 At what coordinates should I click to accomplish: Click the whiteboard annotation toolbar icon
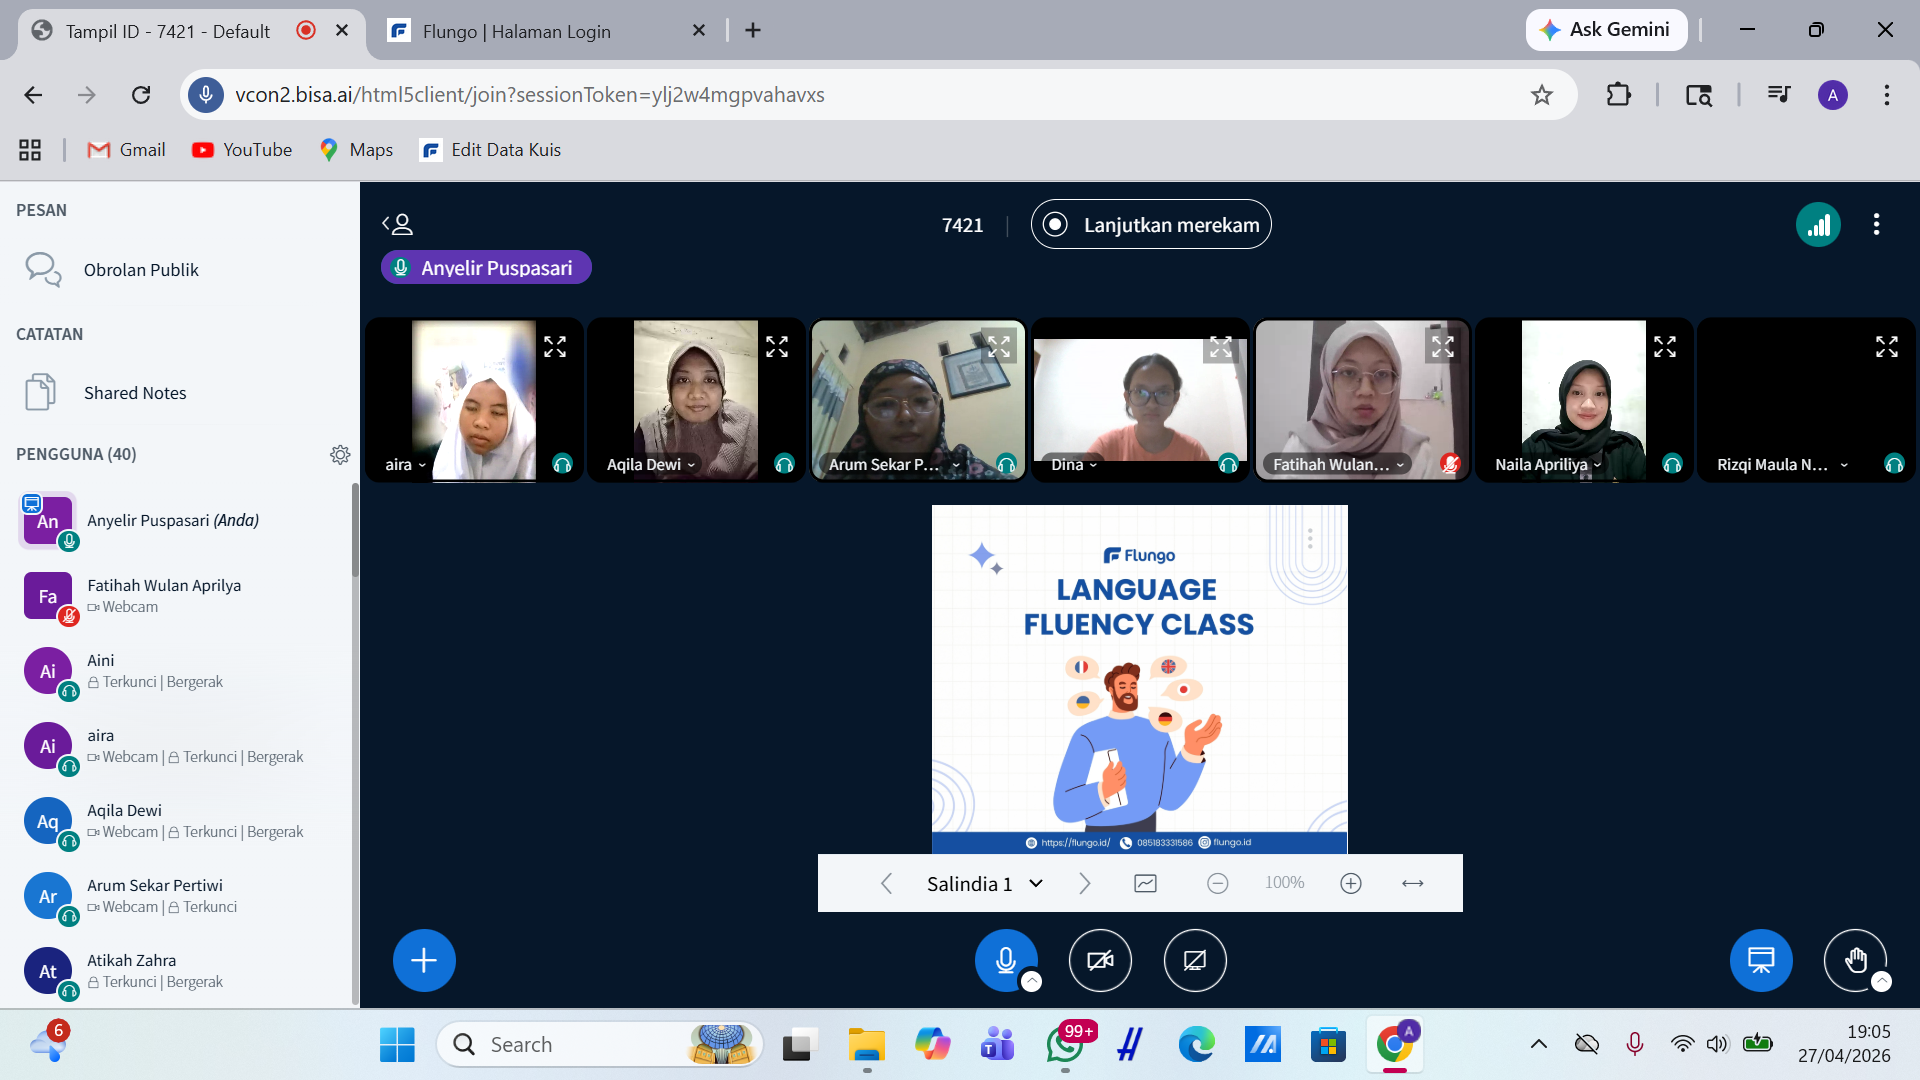1146,883
